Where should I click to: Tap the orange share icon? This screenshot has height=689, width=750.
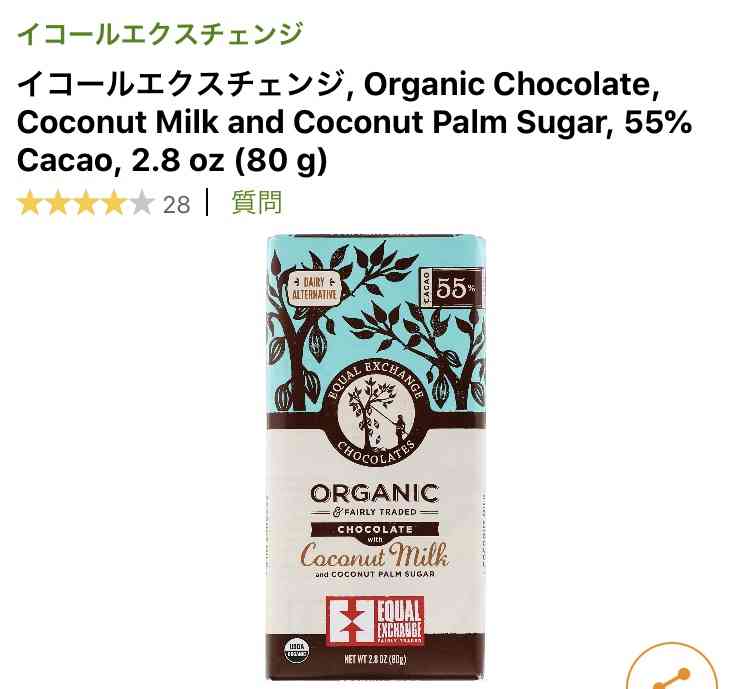[672, 672]
